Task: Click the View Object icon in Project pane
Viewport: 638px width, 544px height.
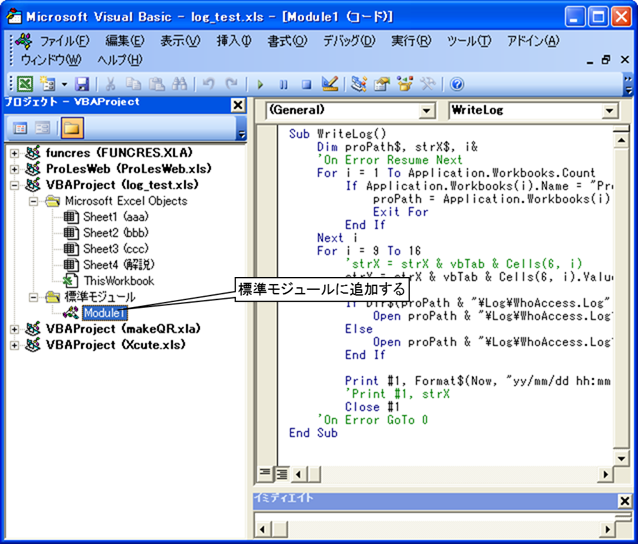Action: (42, 129)
